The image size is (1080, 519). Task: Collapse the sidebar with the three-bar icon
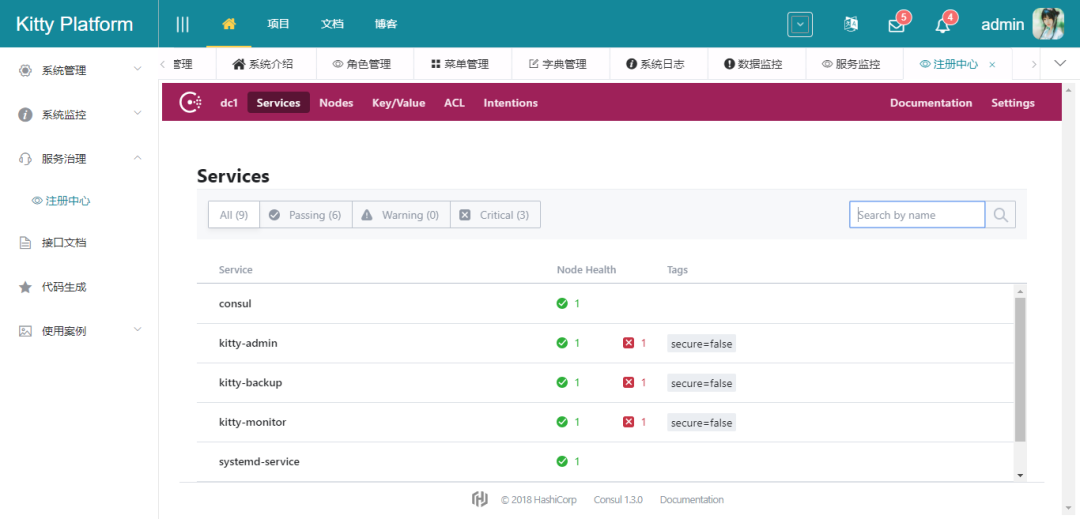(x=183, y=24)
